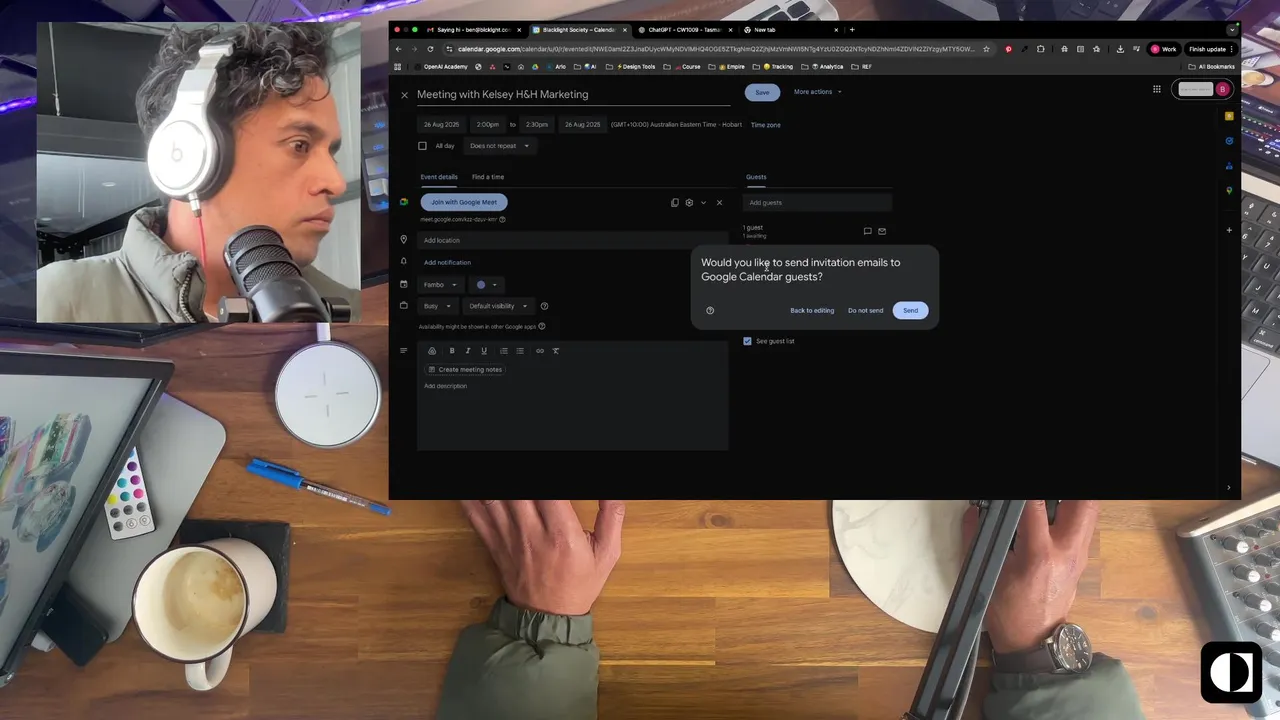Click the event title field
Image resolution: width=1280 pixels, height=720 pixels.
pyautogui.click(x=573, y=94)
